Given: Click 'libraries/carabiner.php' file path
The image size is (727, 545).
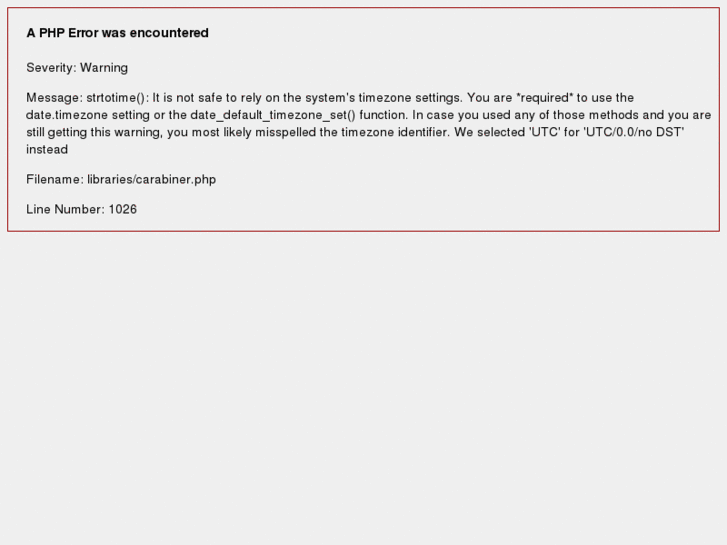Looking at the screenshot, I should pos(152,180).
